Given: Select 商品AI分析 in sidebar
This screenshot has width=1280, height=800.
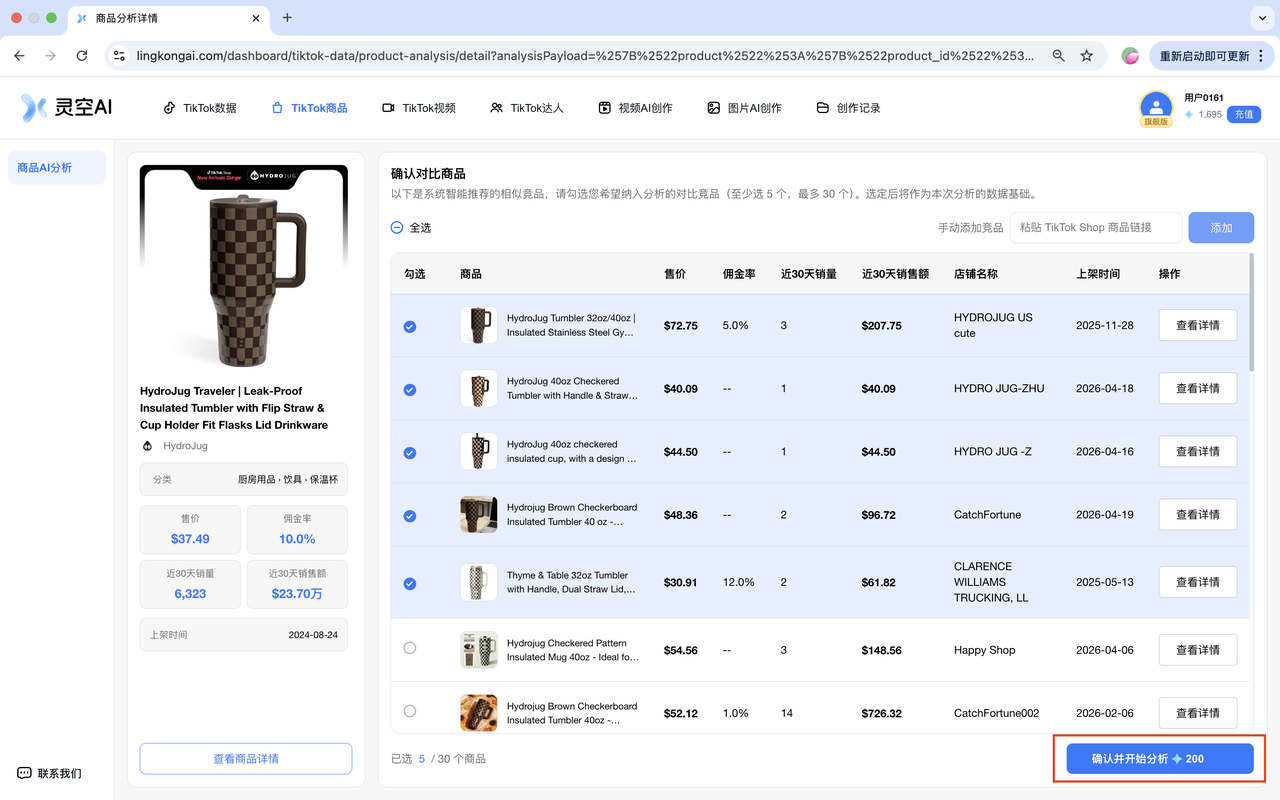Looking at the screenshot, I should tap(57, 168).
